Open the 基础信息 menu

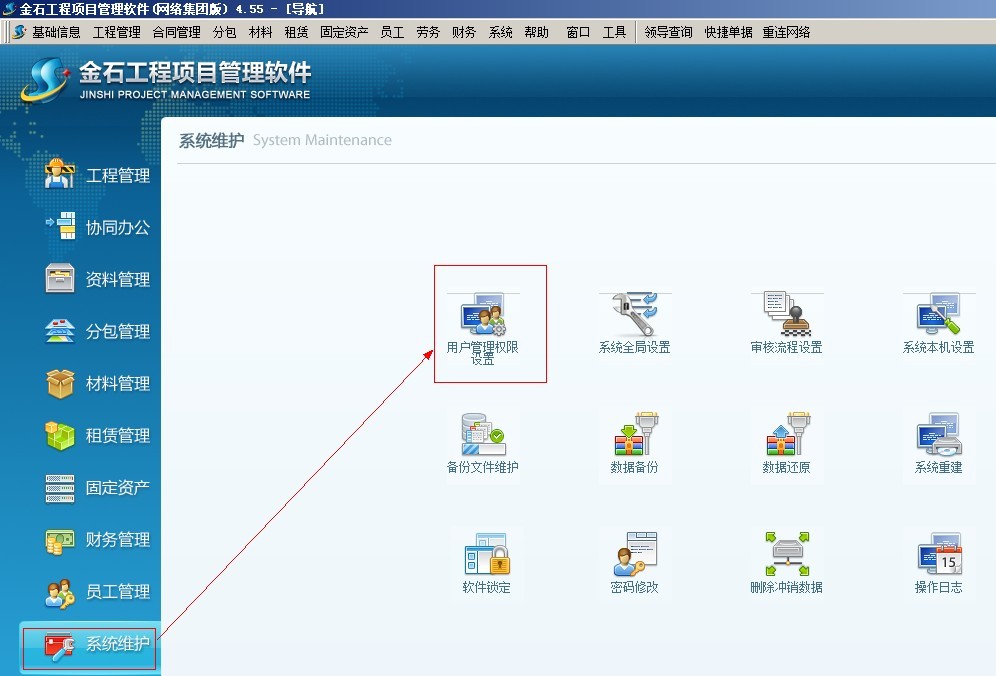56,32
